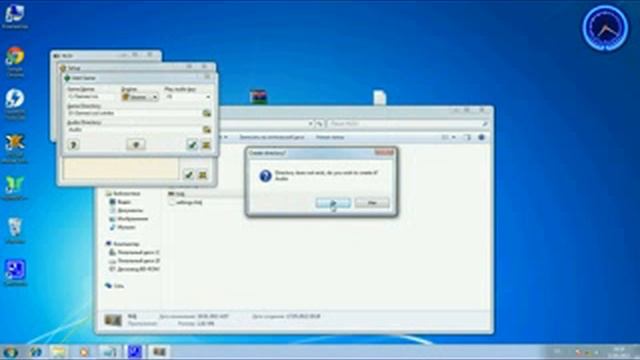
Task: Open the Recycle Bin on desktop
Action: click(x=15, y=231)
